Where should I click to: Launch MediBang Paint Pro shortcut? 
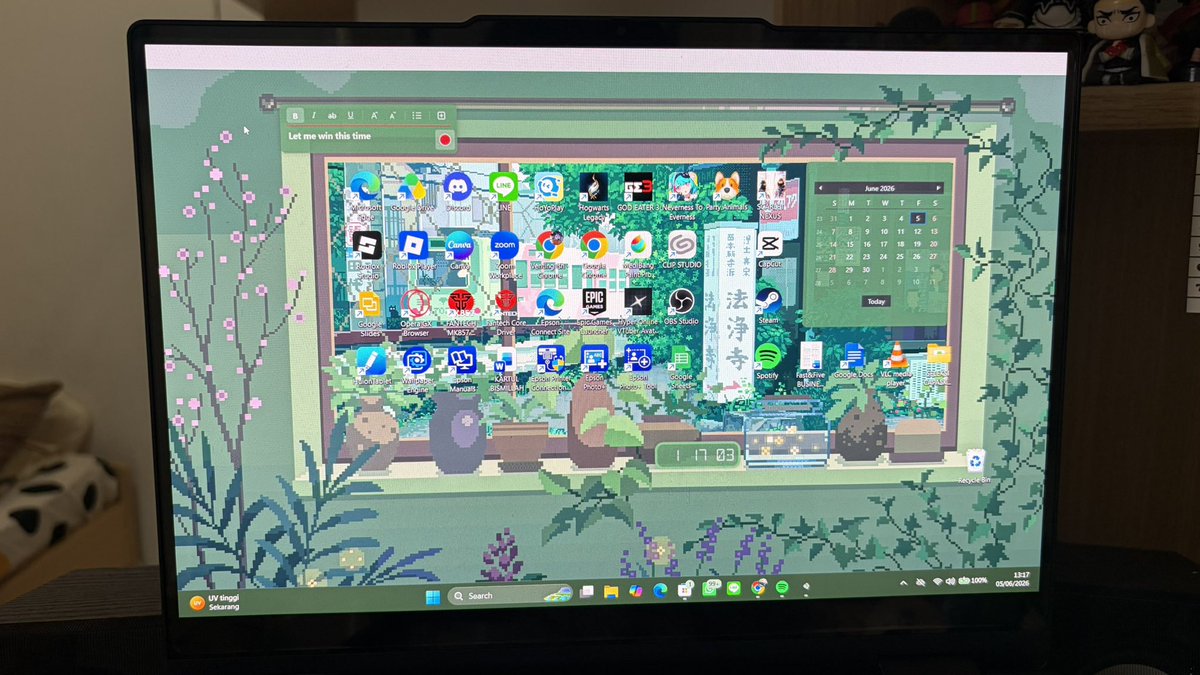click(638, 252)
